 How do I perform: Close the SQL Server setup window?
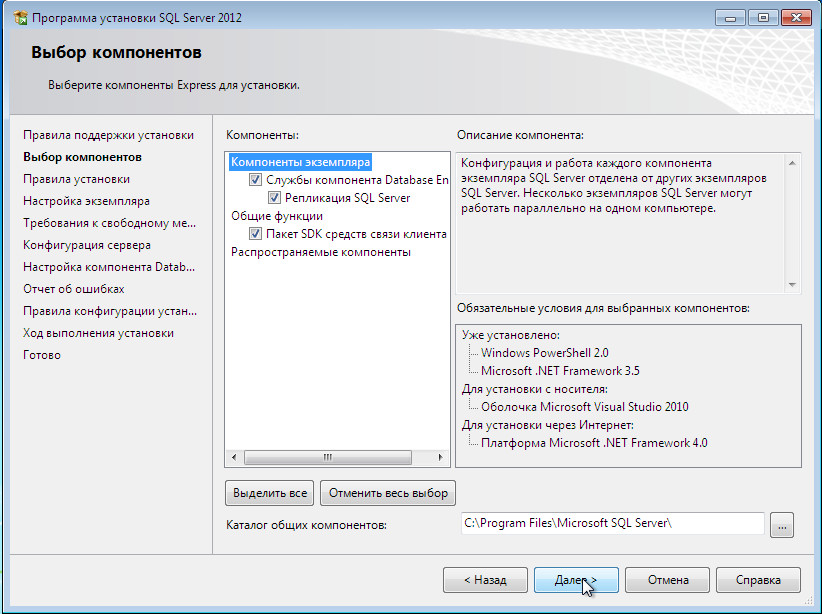tap(796, 18)
